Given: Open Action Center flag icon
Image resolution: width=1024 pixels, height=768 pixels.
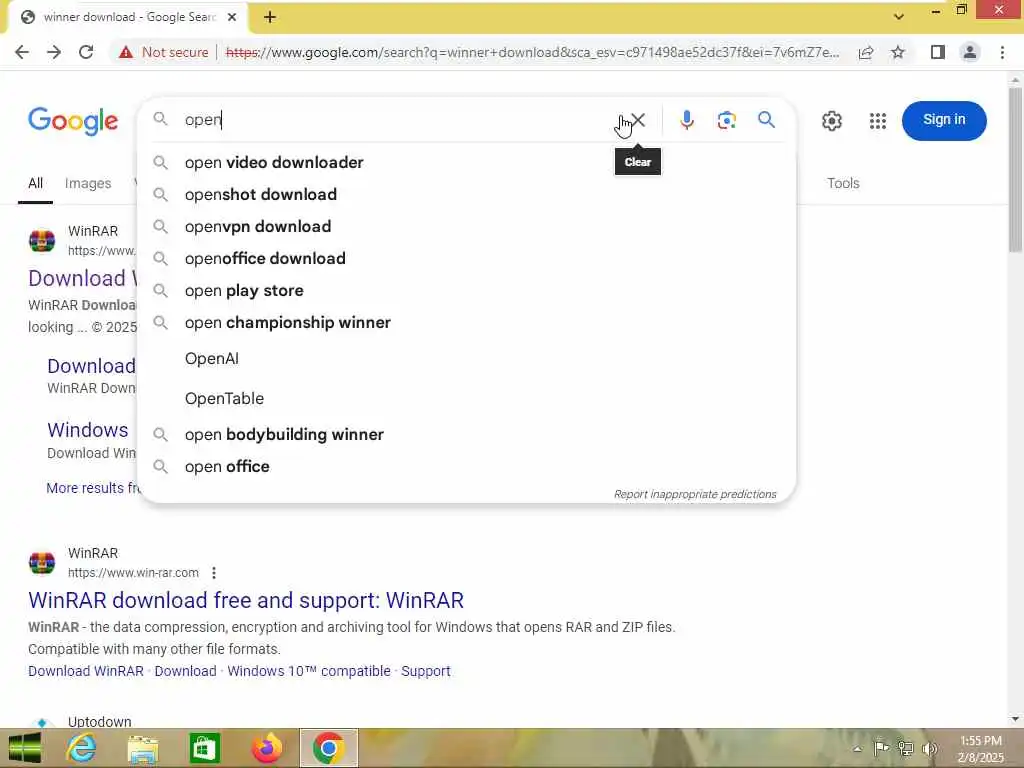Looking at the screenshot, I should click(882, 748).
